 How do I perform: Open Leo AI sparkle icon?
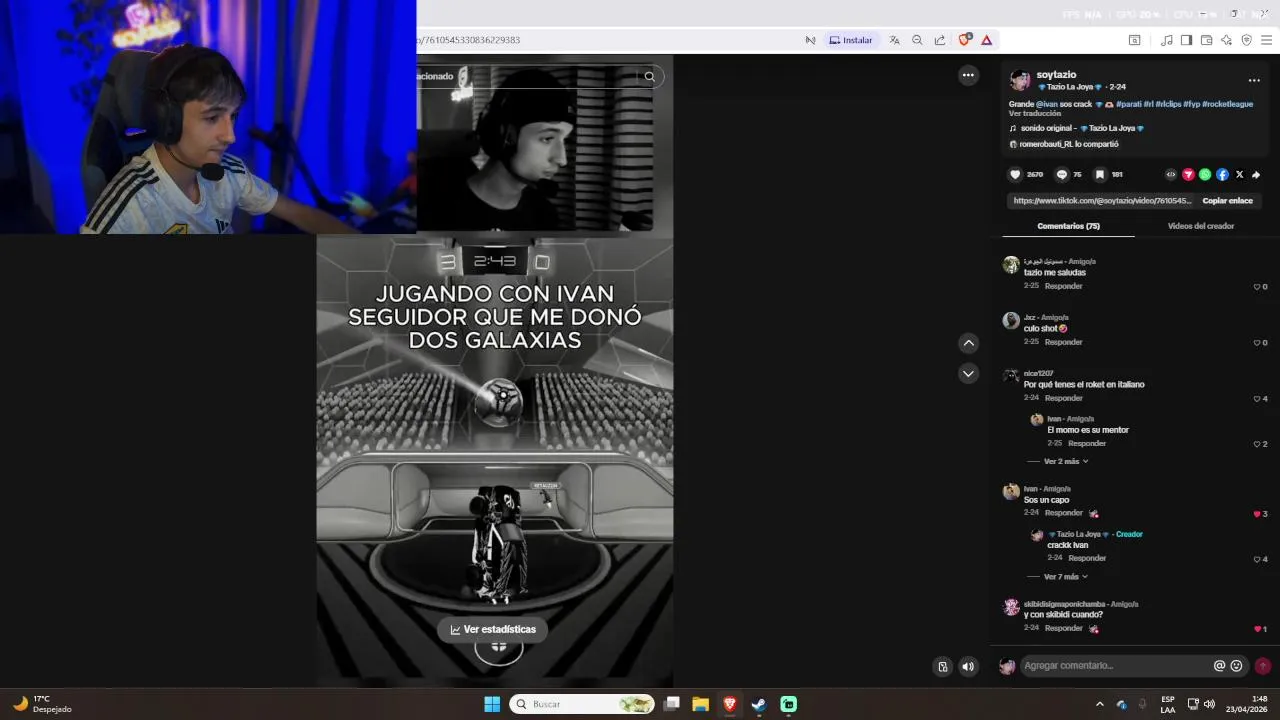click(x=1226, y=40)
